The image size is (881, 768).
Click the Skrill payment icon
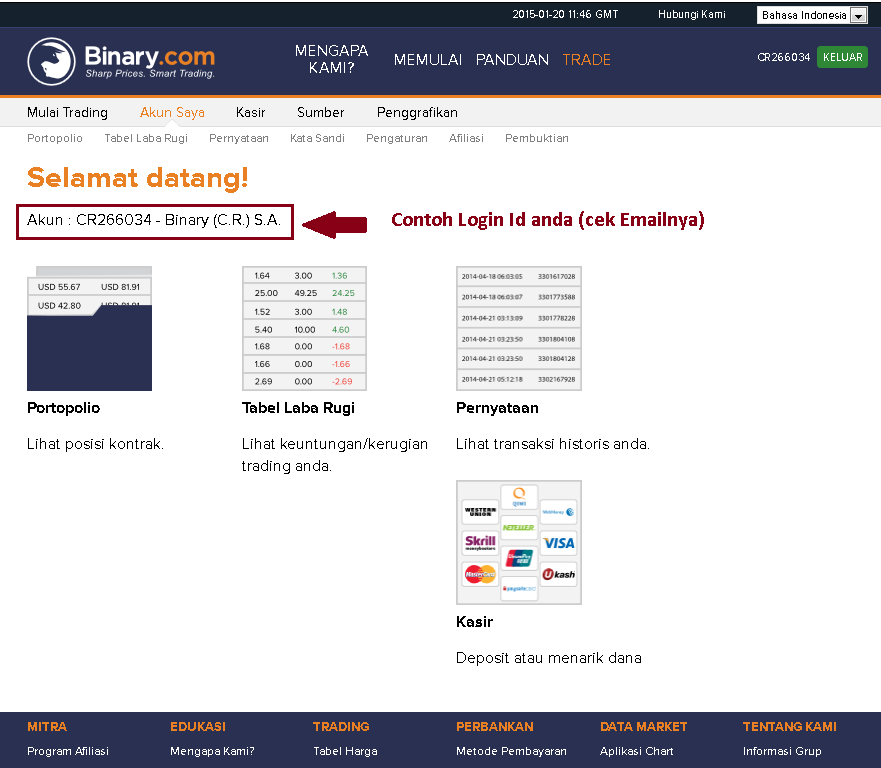tap(480, 542)
